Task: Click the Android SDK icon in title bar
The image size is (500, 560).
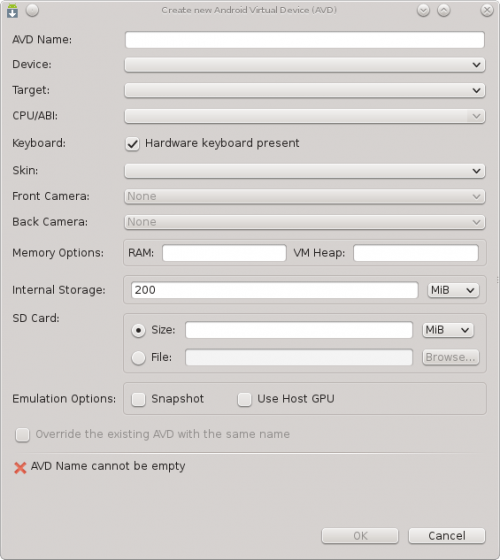Action: point(12,10)
